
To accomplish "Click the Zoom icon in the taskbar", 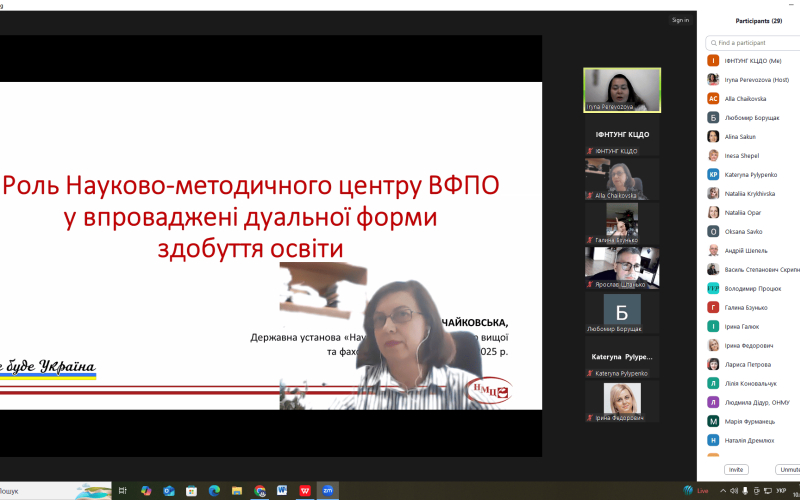I will pyautogui.click(x=328, y=491).
